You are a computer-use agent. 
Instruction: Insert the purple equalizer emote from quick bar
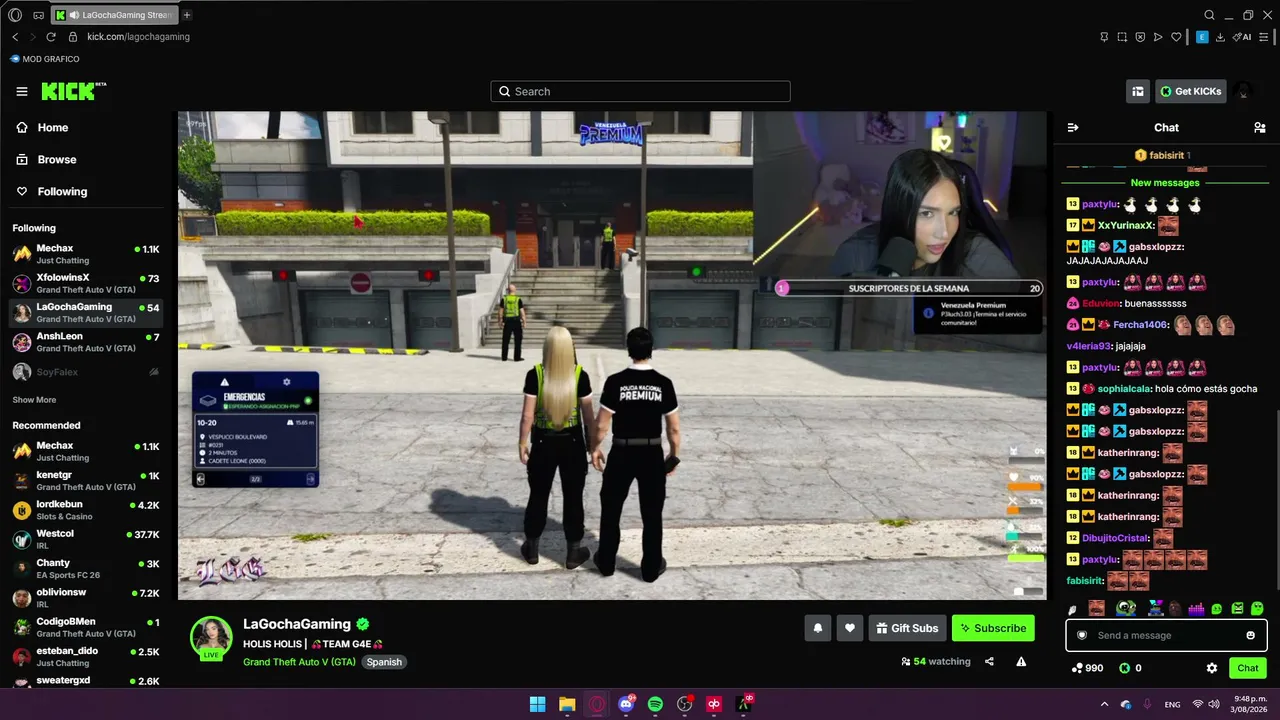pyautogui.click(x=1196, y=608)
